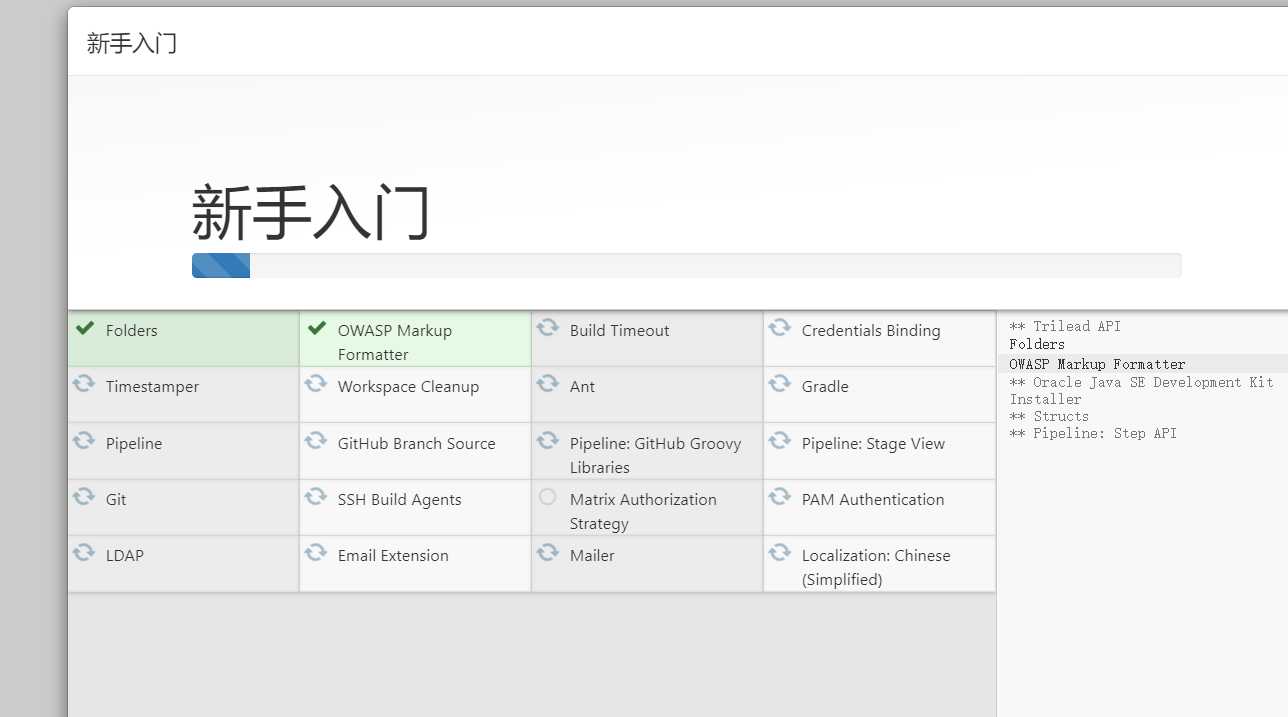Screen dimensions: 1288x717
Task: Click the refresh icon beside Timestamper
Action: click(x=83, y=383)
